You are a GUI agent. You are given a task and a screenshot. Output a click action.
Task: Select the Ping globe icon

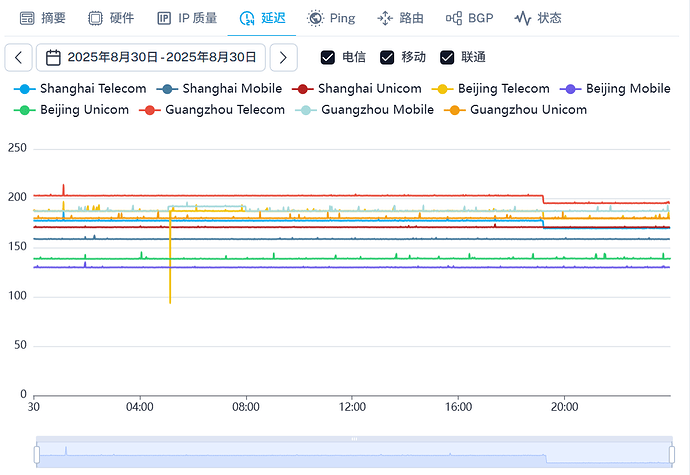[x=315, y=18]
